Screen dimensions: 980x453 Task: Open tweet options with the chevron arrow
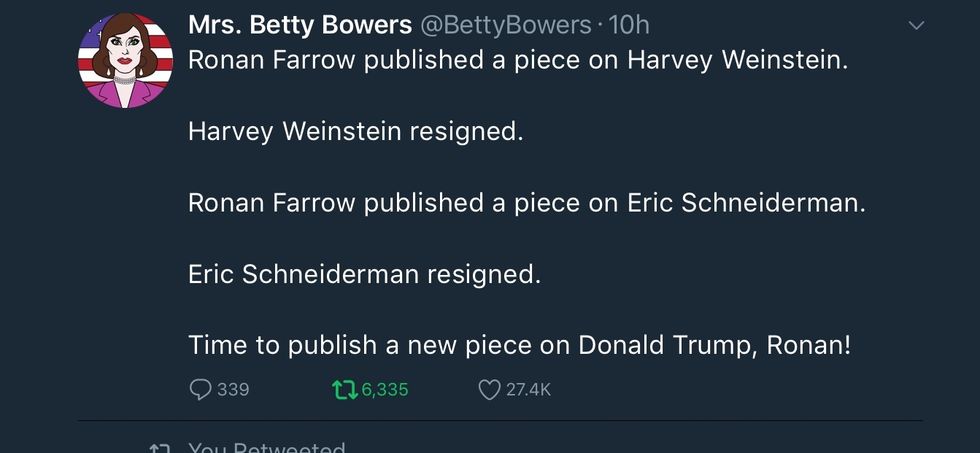(916, 27)
